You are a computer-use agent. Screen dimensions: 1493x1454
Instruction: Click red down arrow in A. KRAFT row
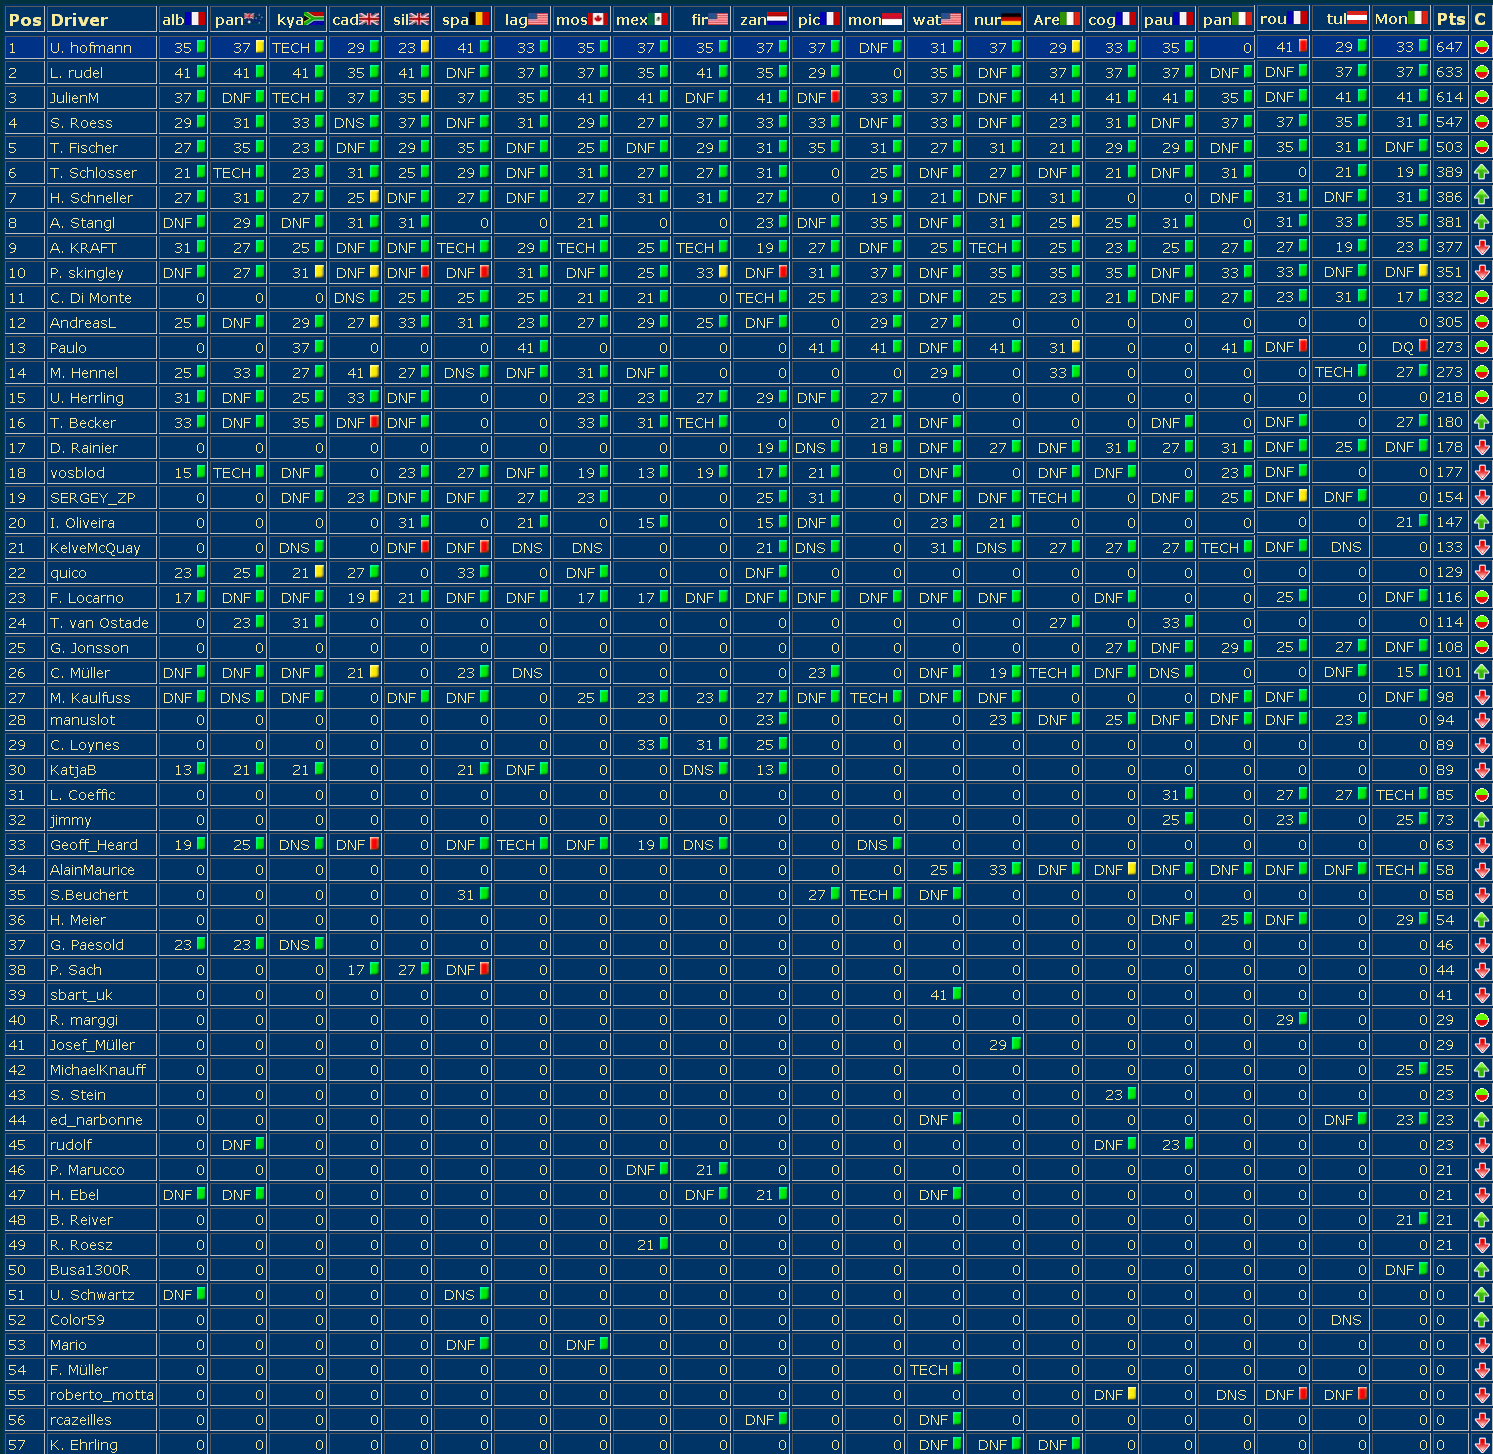pos(1481,247)
